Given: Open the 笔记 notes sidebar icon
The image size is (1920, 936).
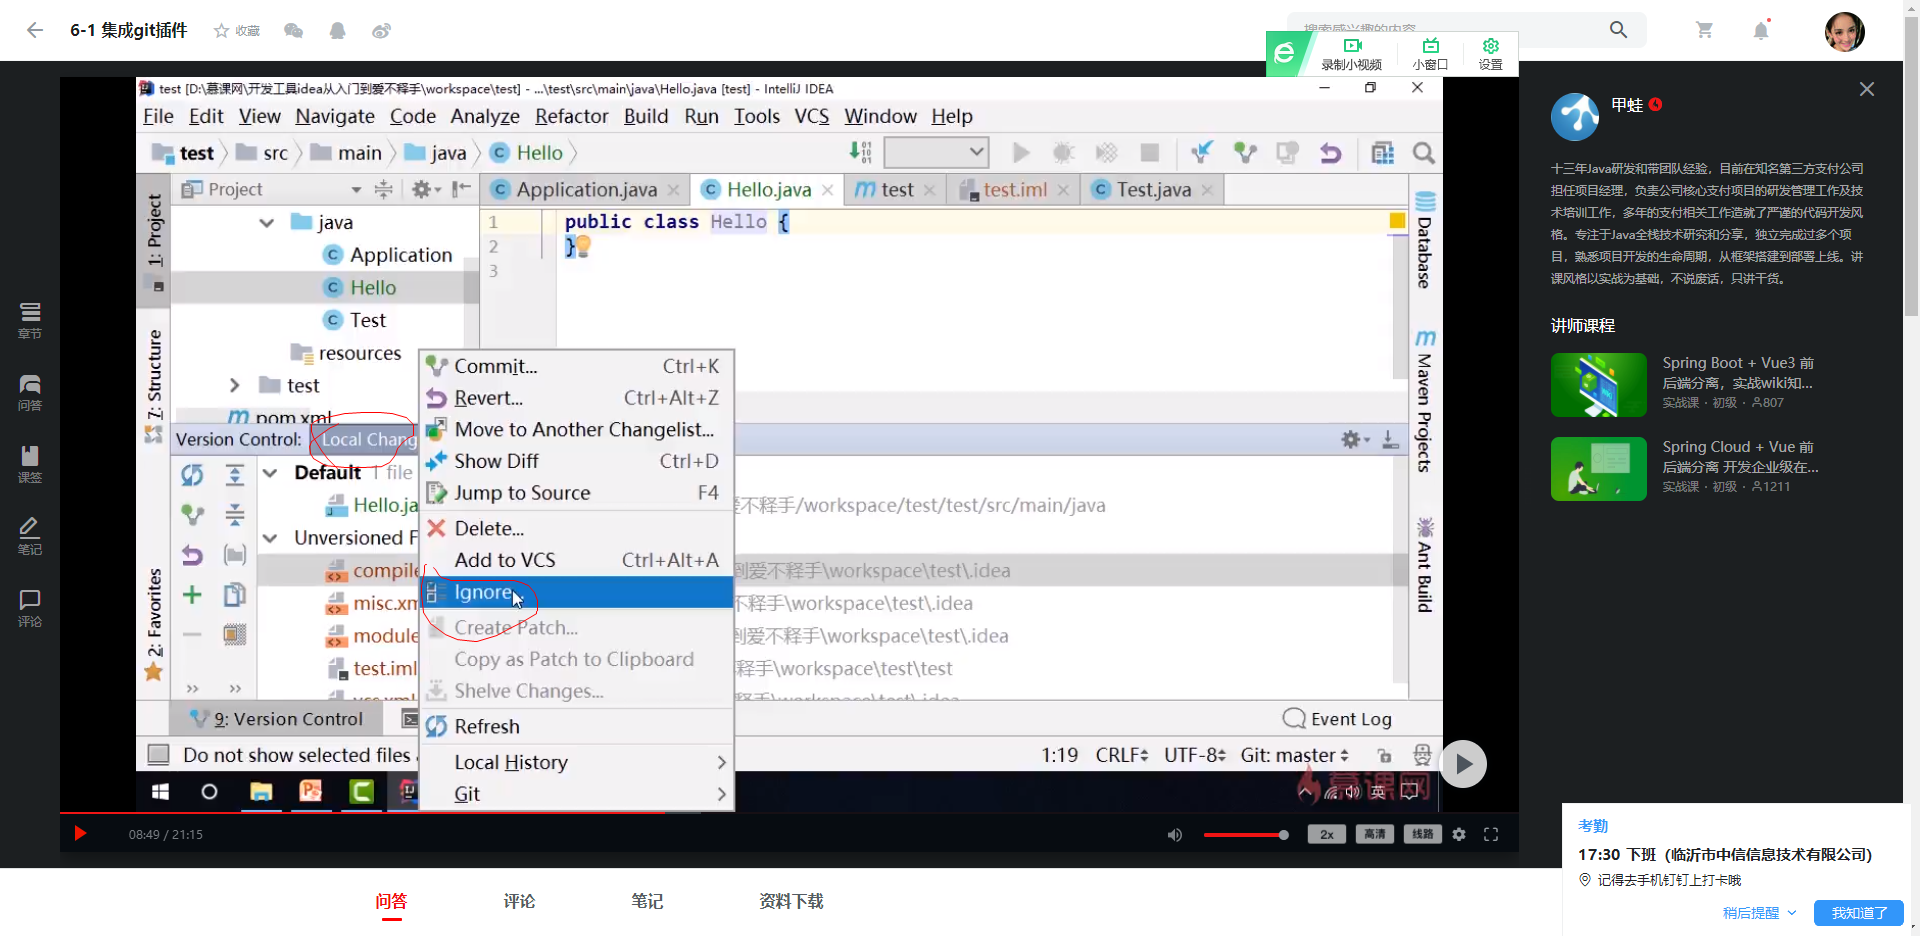Looking at the screenshot, I should pyautogui.click(x=30, y=536).
